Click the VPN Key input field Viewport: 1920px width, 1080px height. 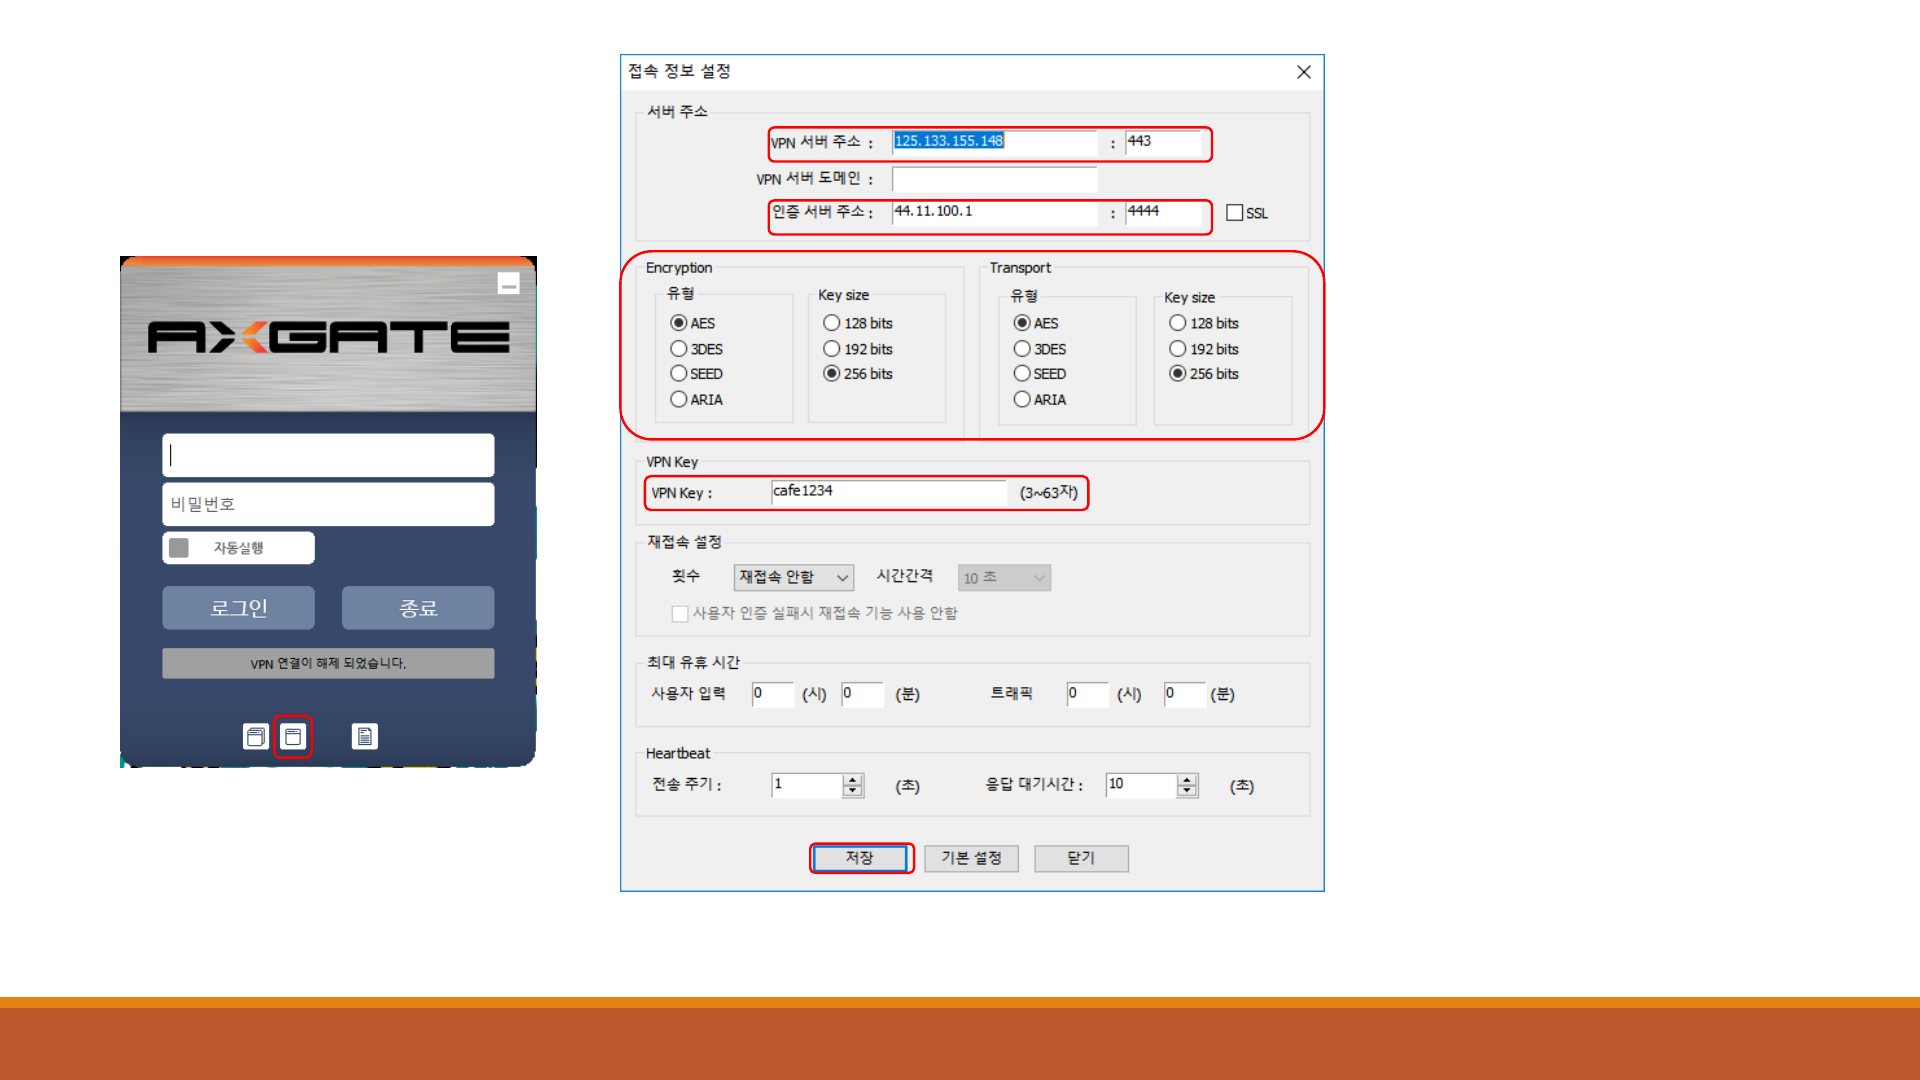(x=888, y=491)
